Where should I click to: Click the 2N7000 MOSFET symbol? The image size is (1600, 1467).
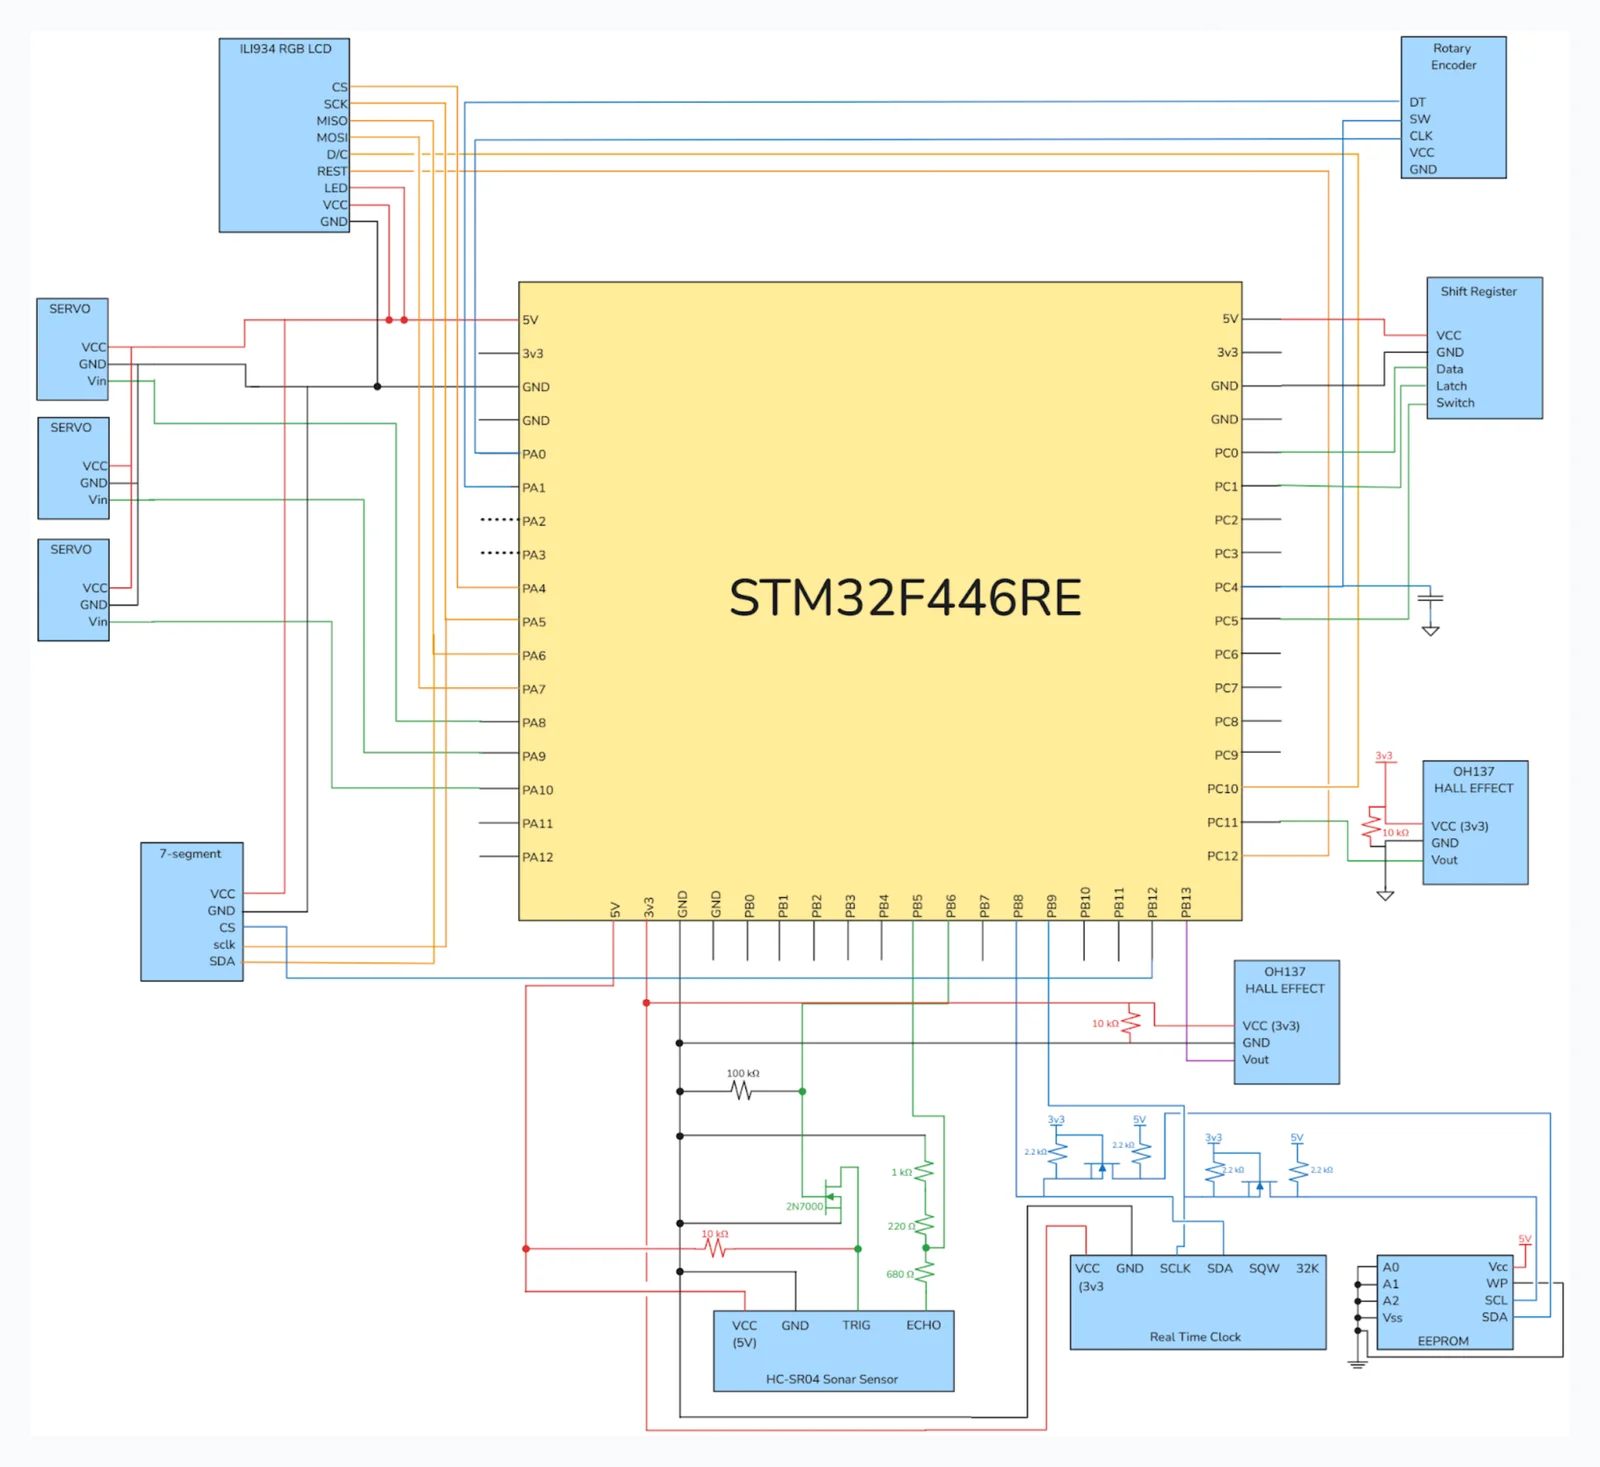pos(833,1195)
